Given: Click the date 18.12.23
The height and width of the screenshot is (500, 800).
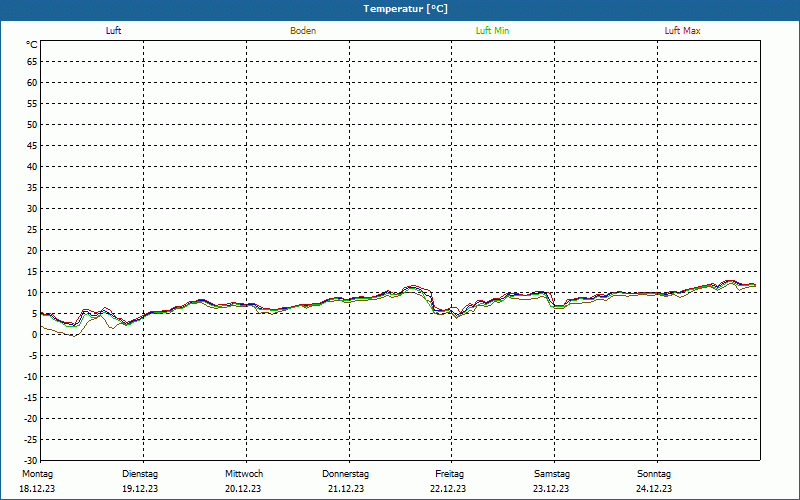Looking at the screenshot, I should 37,489.
